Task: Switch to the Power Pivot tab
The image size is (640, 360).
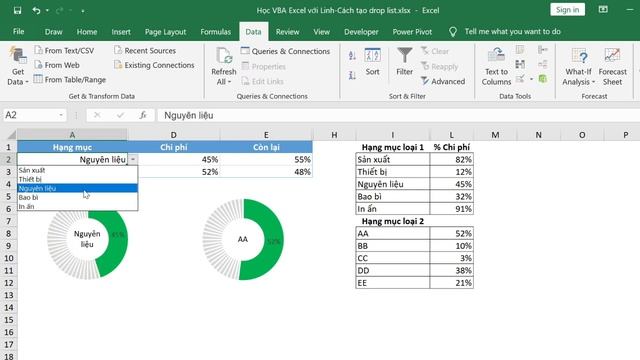Action: point(412,31)
